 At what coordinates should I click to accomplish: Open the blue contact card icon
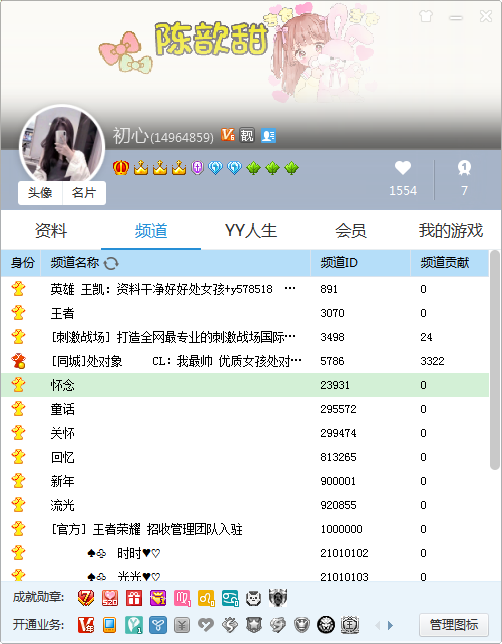click(x=268, y=136)
